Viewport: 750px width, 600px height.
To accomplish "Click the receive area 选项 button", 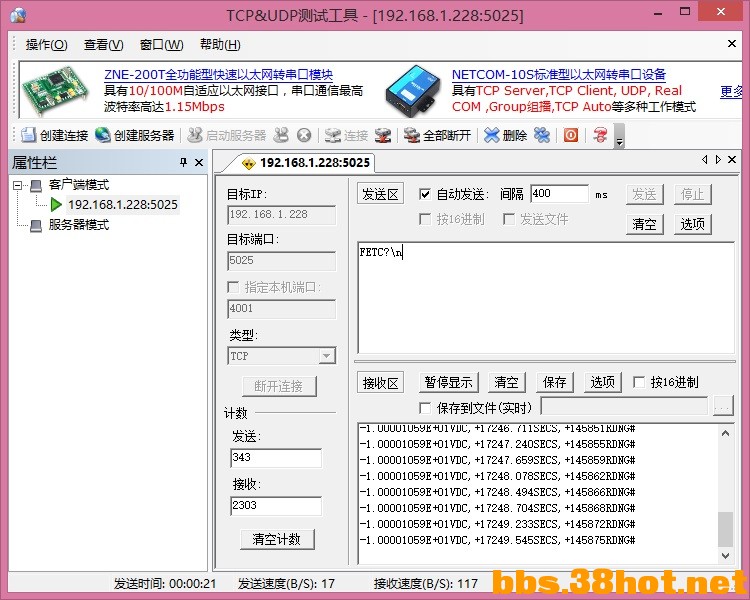I will [x=603, y=382].
